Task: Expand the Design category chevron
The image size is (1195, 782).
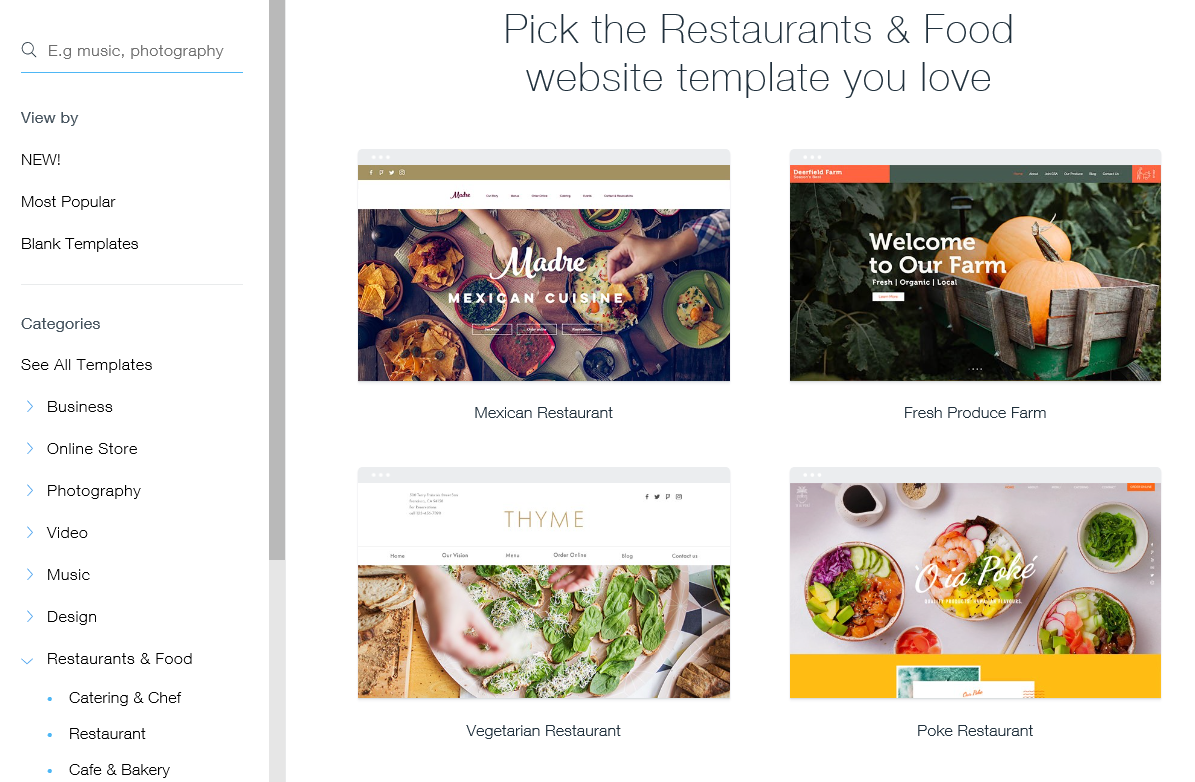Action: (29, 616)
